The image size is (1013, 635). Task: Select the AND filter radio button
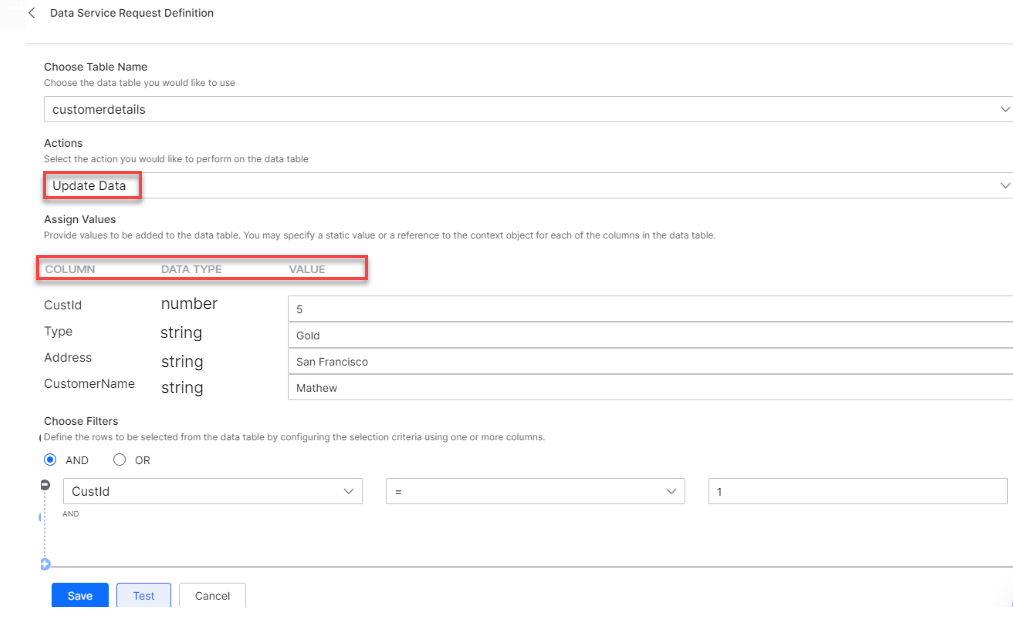click(50, 460)
